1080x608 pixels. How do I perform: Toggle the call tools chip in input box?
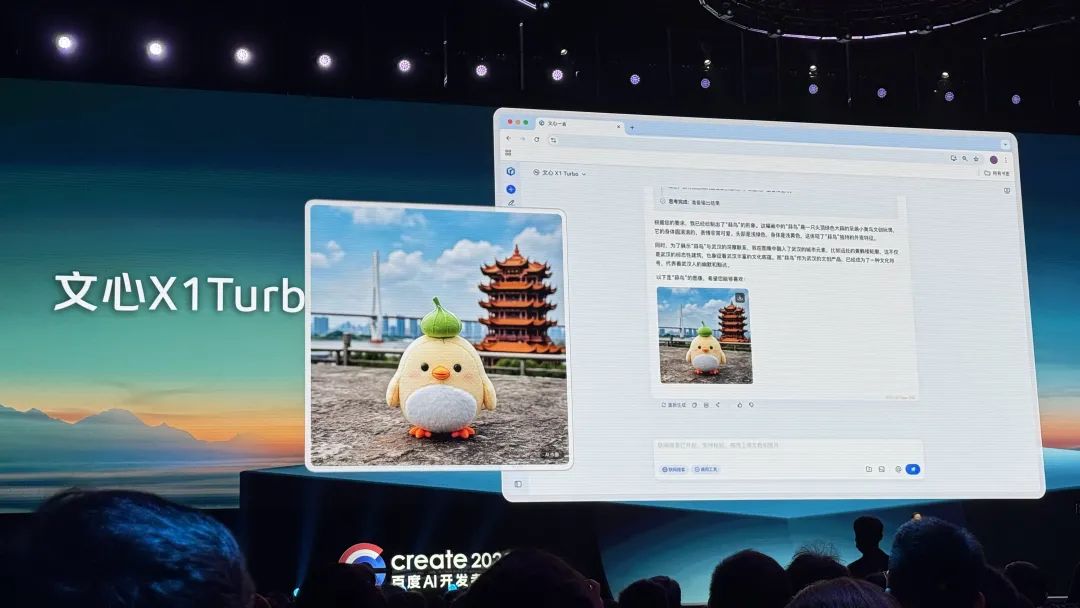pyautogui.click(x=706, y=469)
